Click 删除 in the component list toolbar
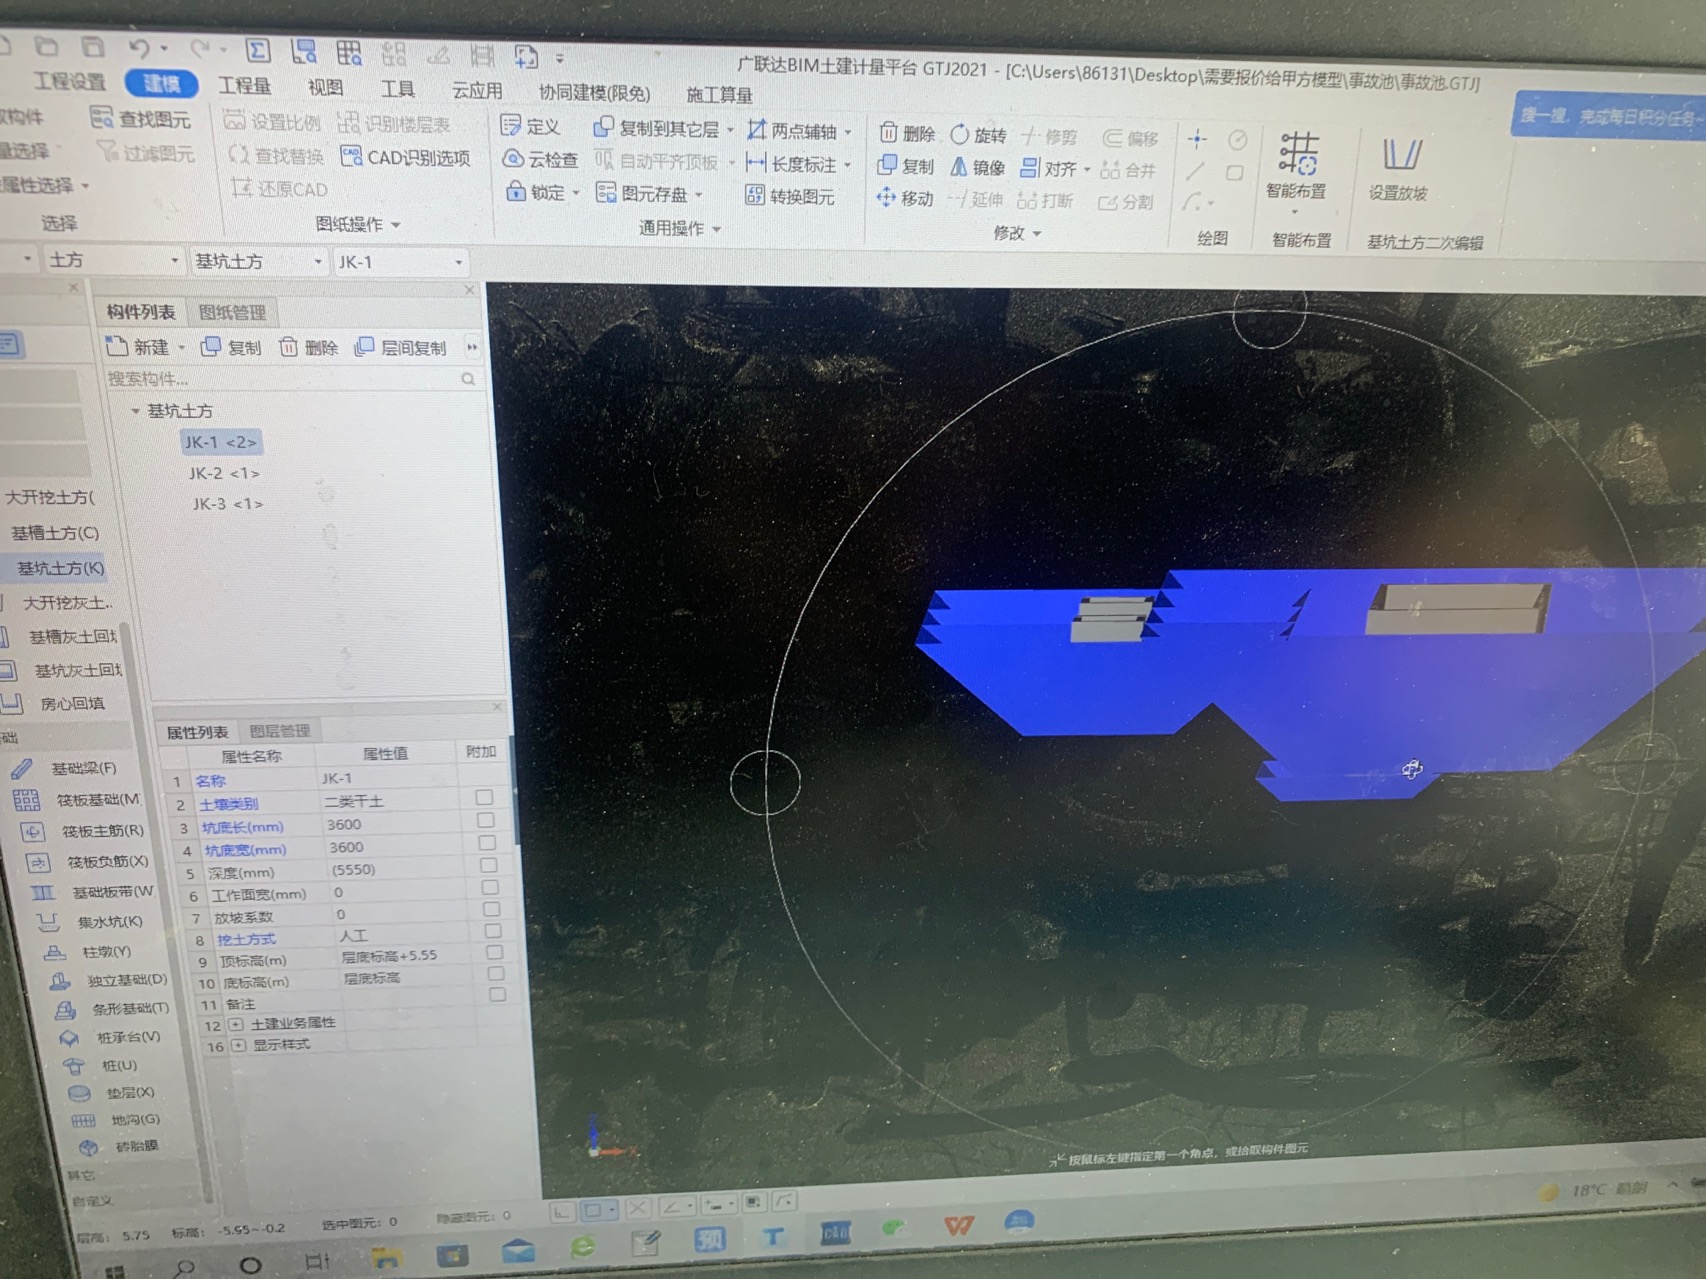 point(308,347)
